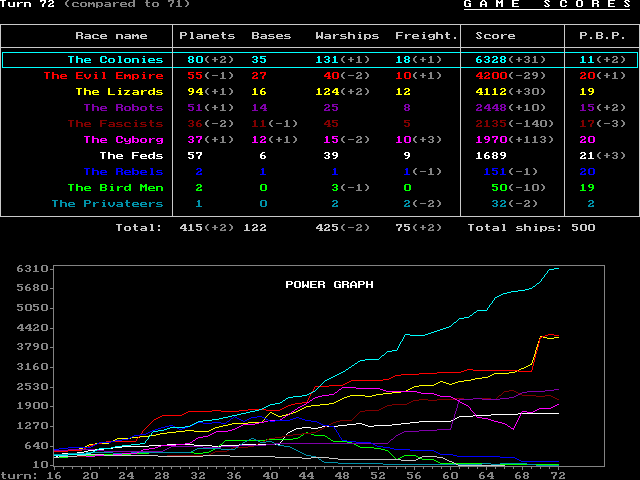Click The Bird Men score 50
The height and width of the screenshot is (480, 640).
pos(500,187)
